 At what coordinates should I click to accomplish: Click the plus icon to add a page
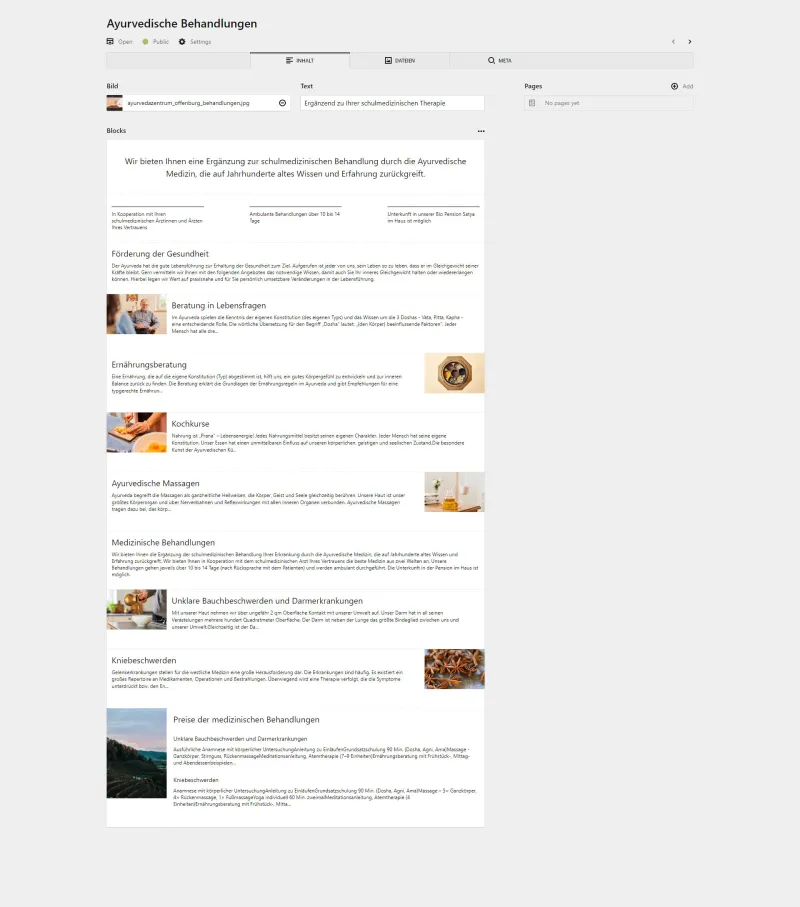tap(673, 86)
